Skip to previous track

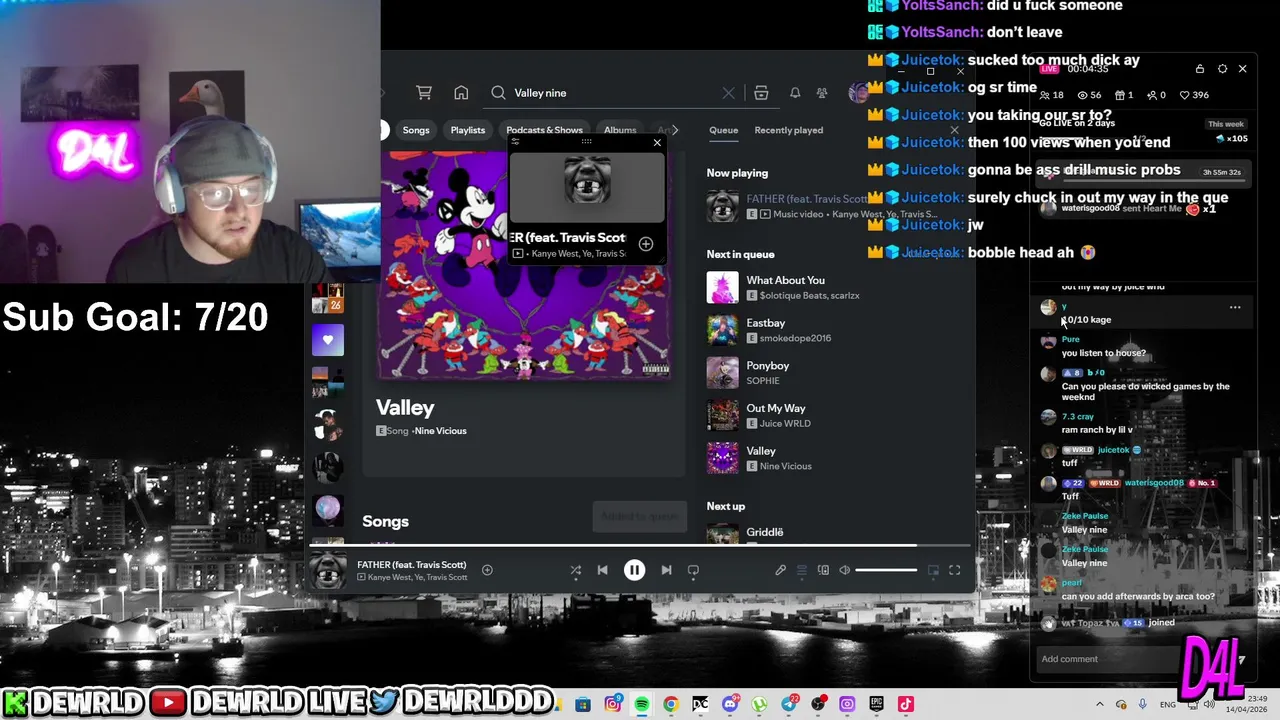(602, 570)
